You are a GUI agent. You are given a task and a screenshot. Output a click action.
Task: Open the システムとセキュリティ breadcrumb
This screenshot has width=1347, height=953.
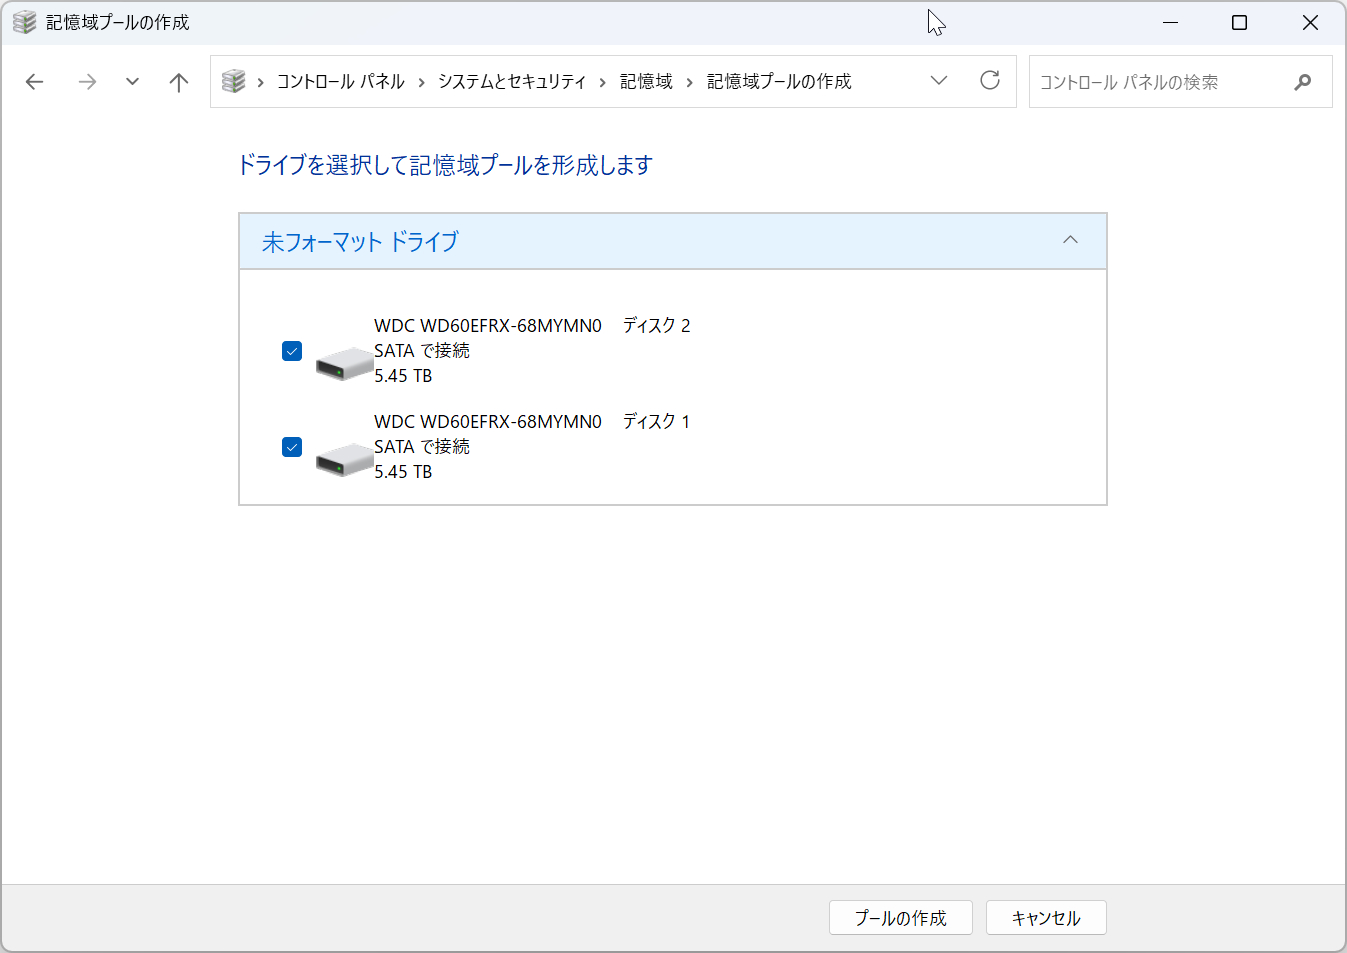point(512,82)
